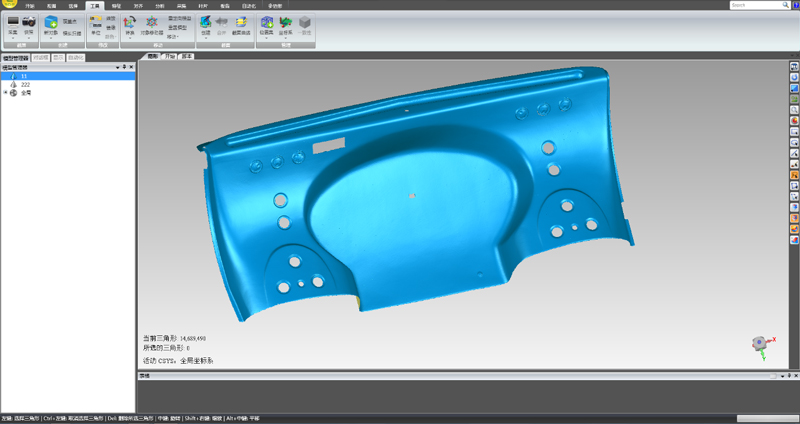800x424 pixels.
Task: Switch to the 工具 ribbon tab
Action: (x=94, y=5)
